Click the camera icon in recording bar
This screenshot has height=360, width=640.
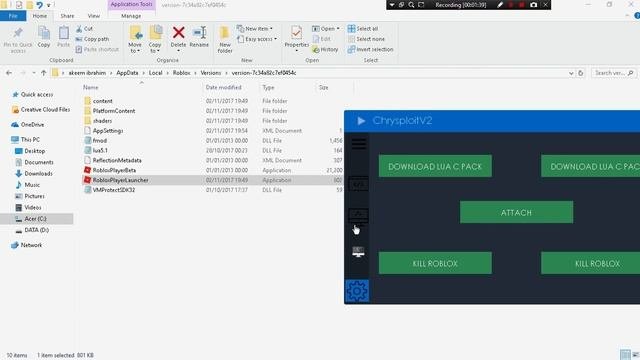(x=533, y=5)
